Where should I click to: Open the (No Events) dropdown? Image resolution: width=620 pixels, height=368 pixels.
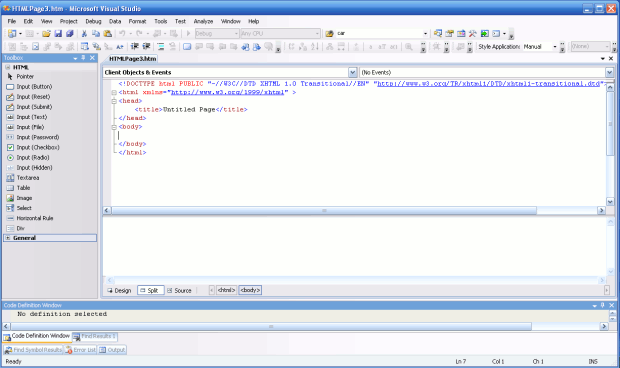coord(609,72)
